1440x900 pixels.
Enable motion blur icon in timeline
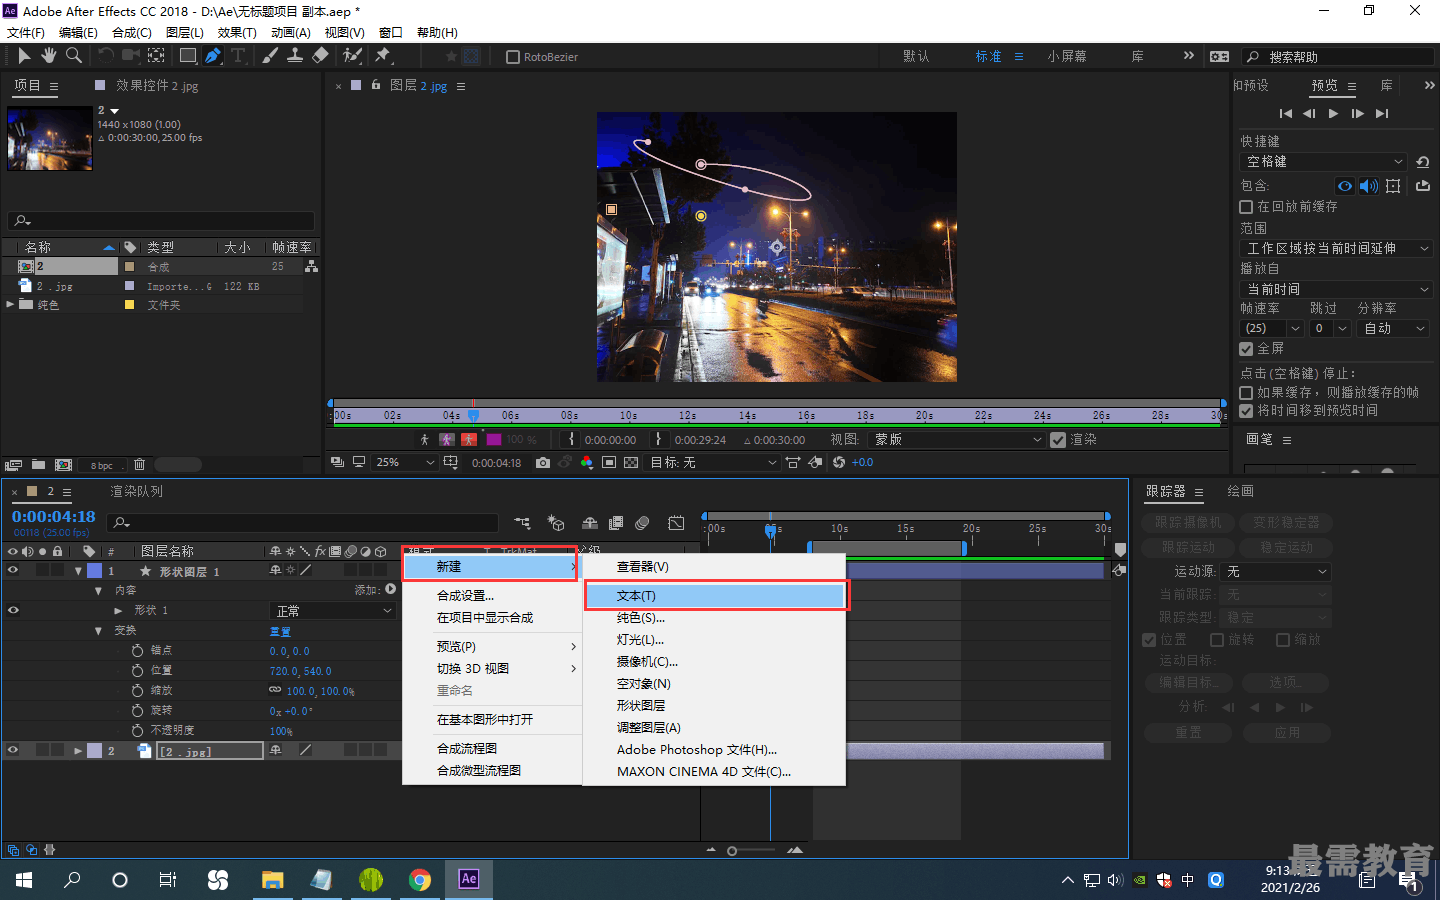(642, 523)
